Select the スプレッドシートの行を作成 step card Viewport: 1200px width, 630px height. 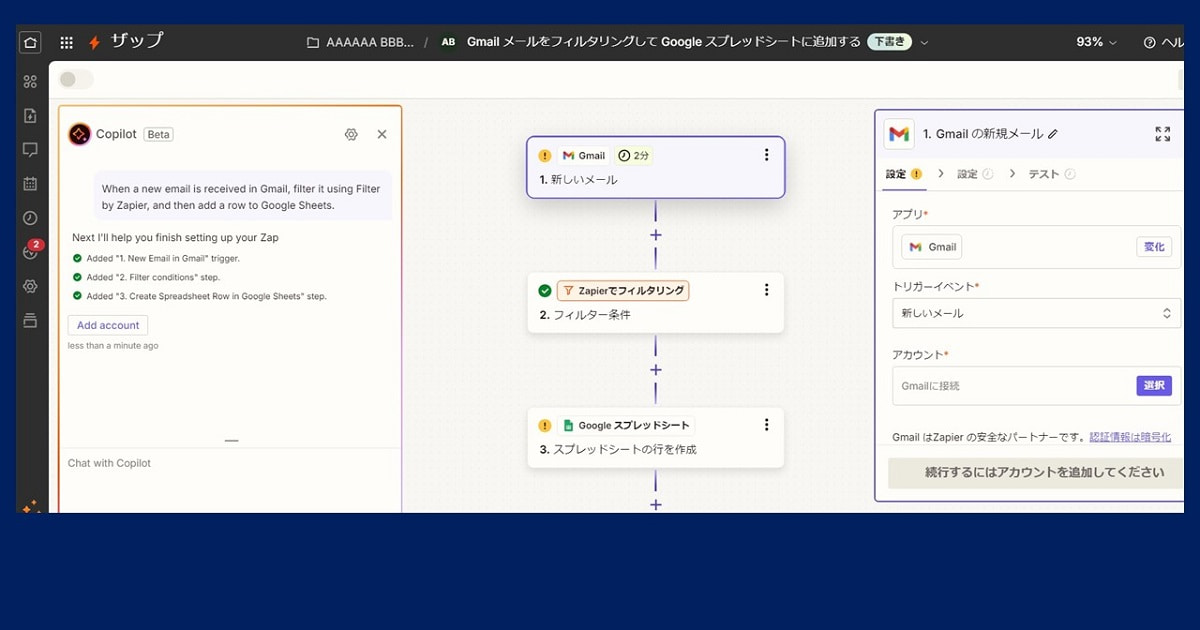[656, 437]
